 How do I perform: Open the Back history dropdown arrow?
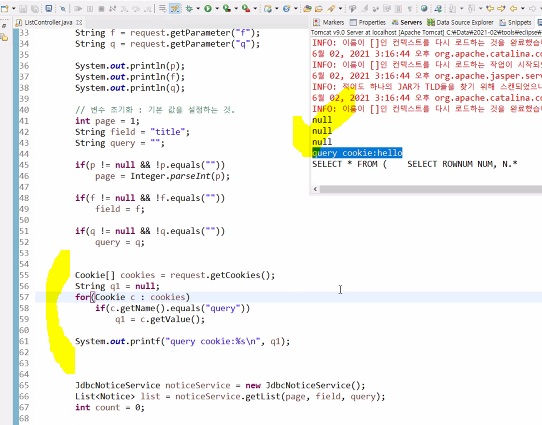[x=523, y=9]
